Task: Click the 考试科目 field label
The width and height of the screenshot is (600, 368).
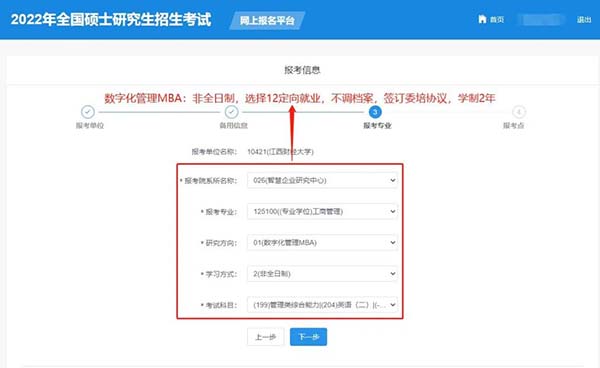Action: [221, 305]
